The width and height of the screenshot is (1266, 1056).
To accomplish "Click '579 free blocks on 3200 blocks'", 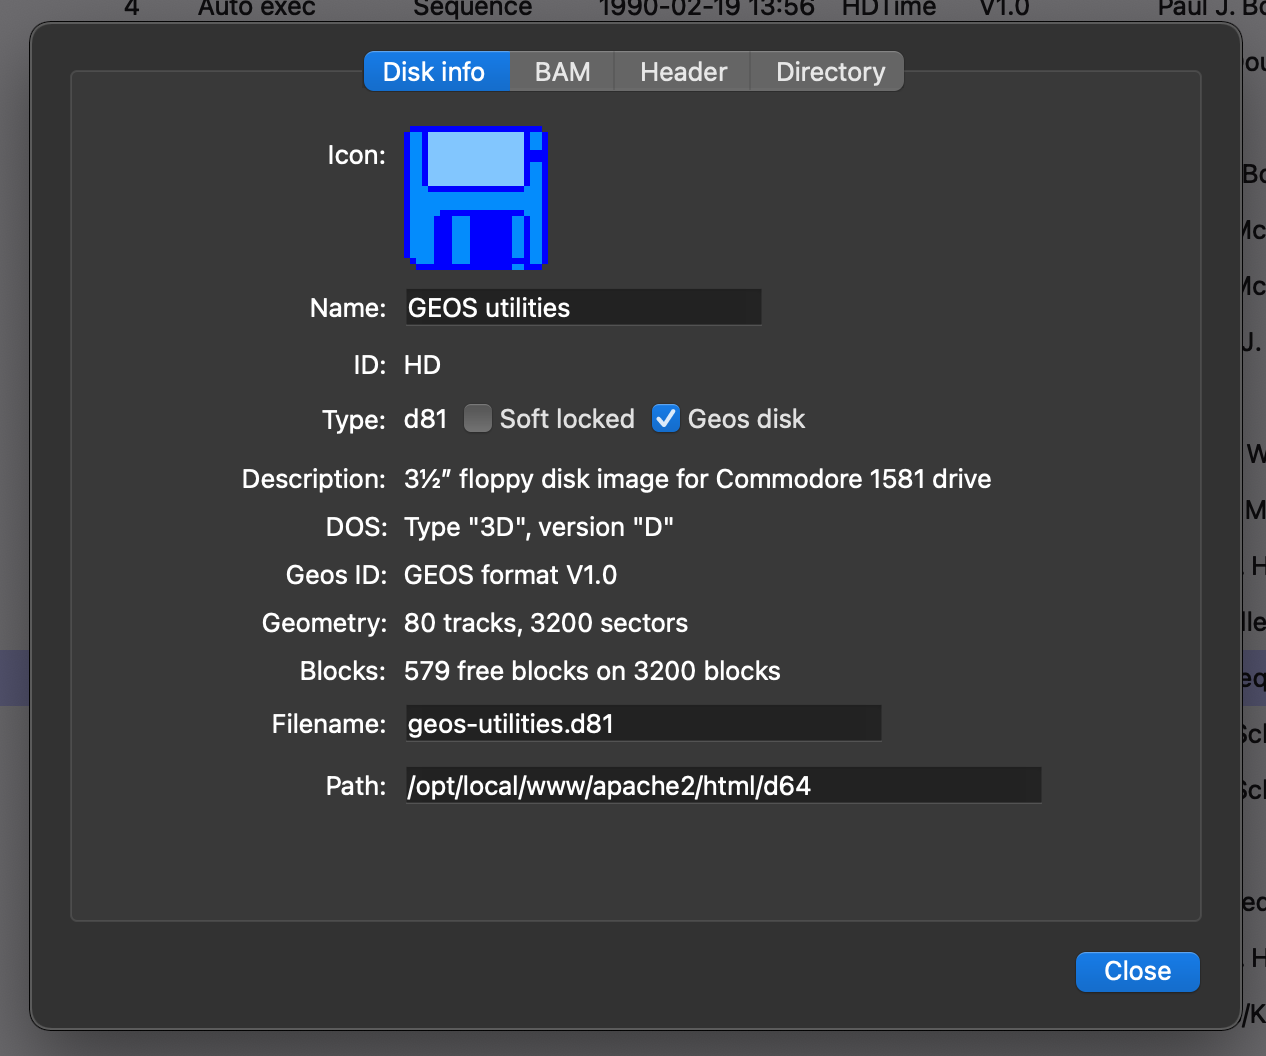I will pyautogui.click(x=592, y=671).
